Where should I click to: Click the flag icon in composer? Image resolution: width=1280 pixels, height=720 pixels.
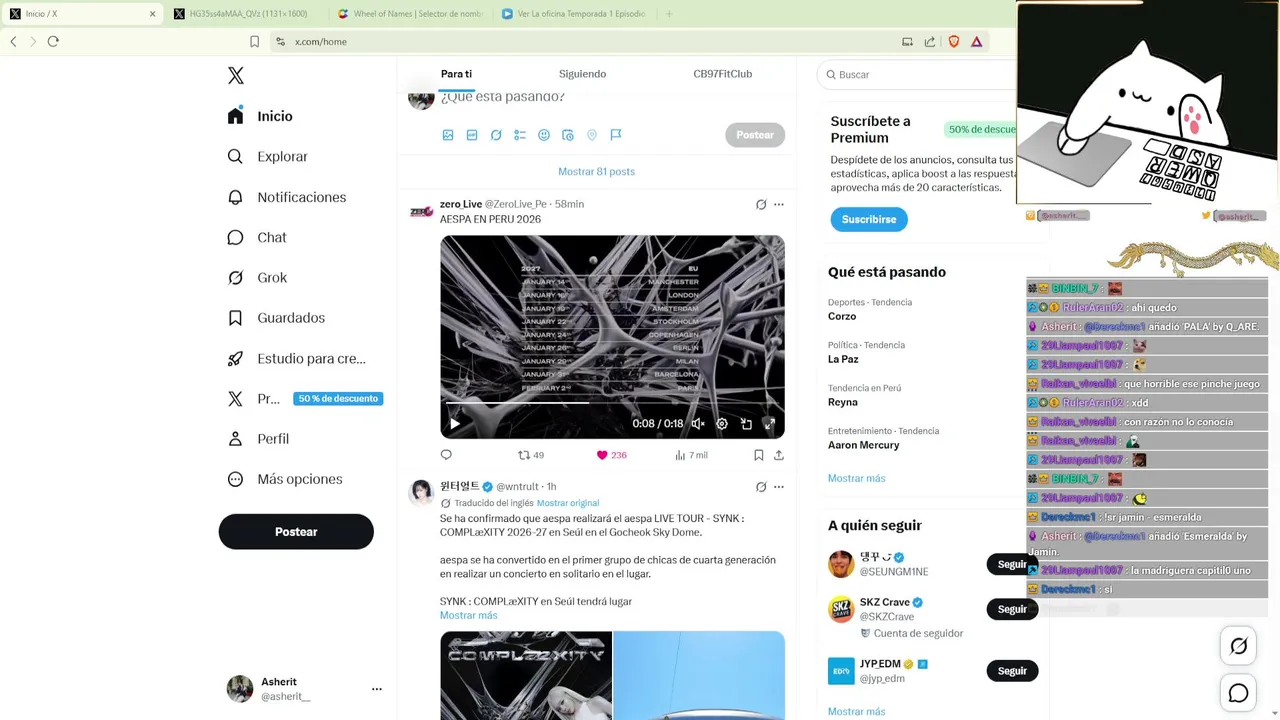tap(616, 135)
